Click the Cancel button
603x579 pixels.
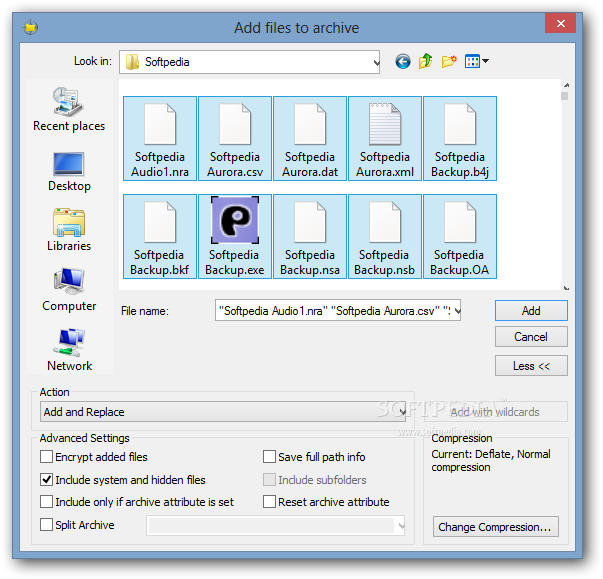(531, 337)
